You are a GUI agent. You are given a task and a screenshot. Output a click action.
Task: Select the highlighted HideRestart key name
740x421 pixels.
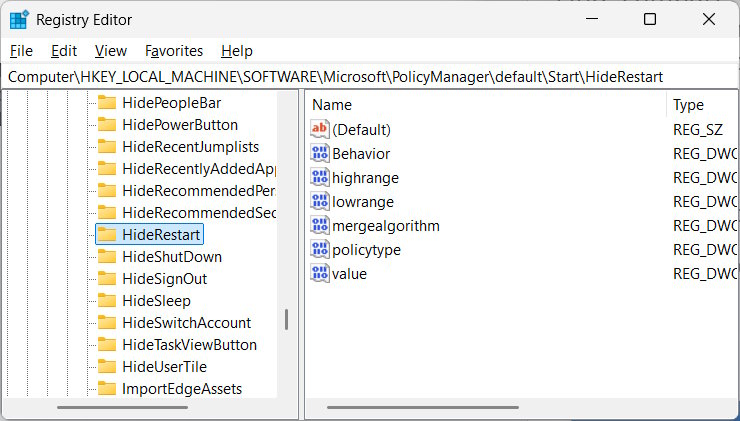tap(161, 235)
